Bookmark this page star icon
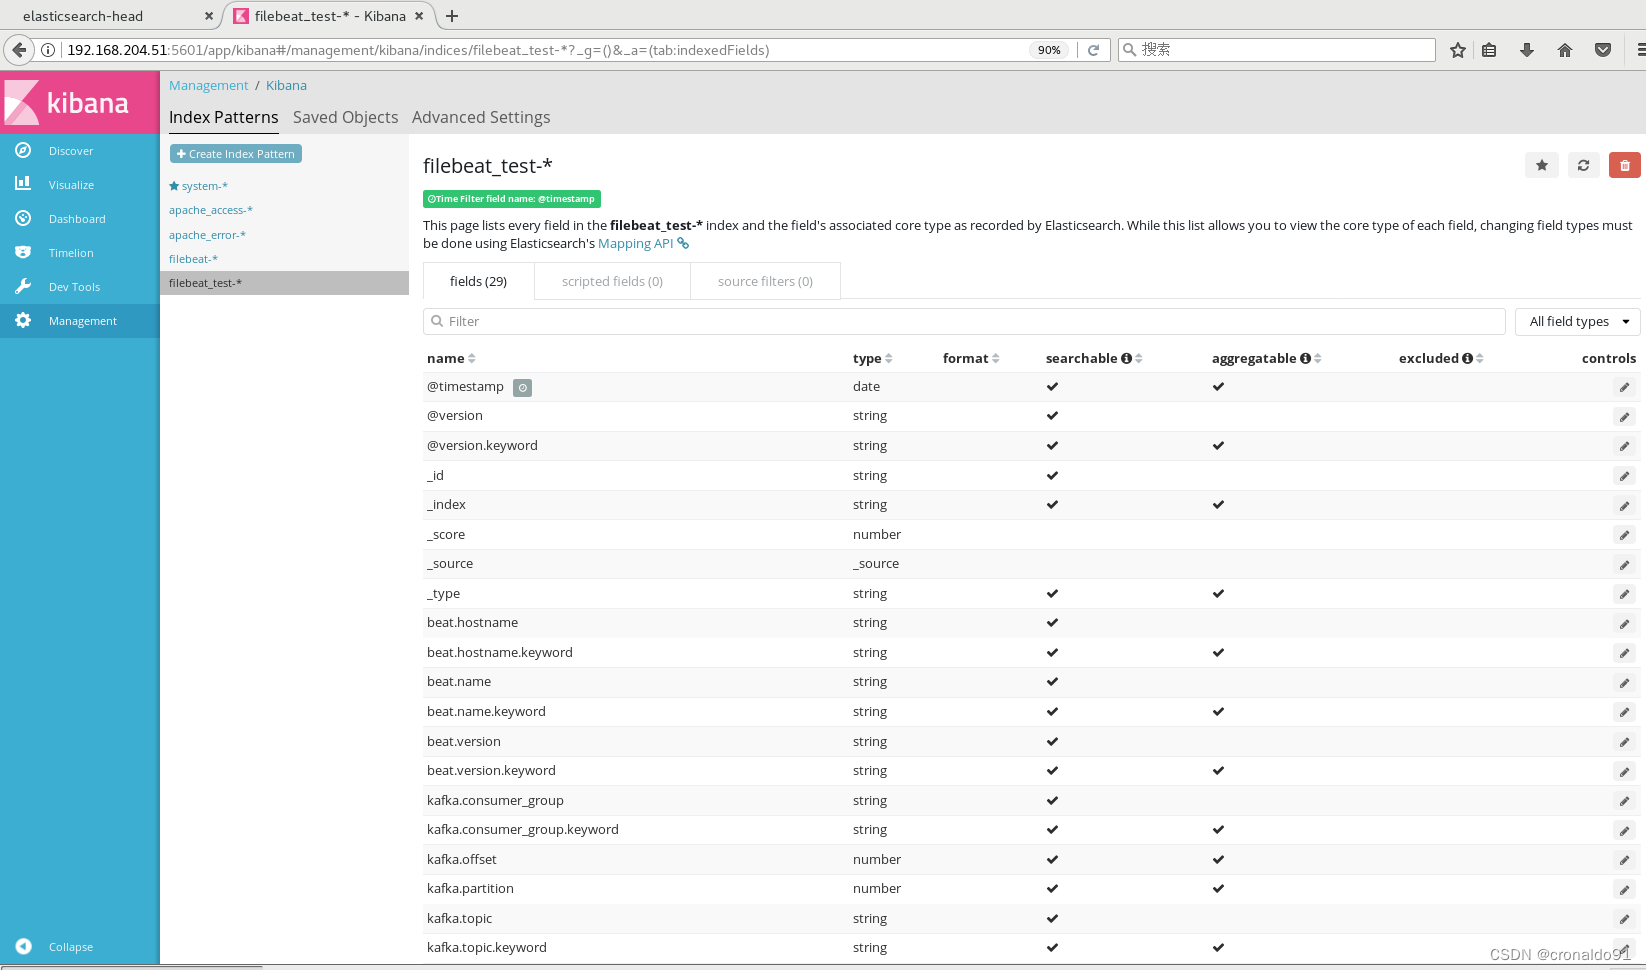The width and height of the screenshot is (1646, 970). click(1458, 50)
